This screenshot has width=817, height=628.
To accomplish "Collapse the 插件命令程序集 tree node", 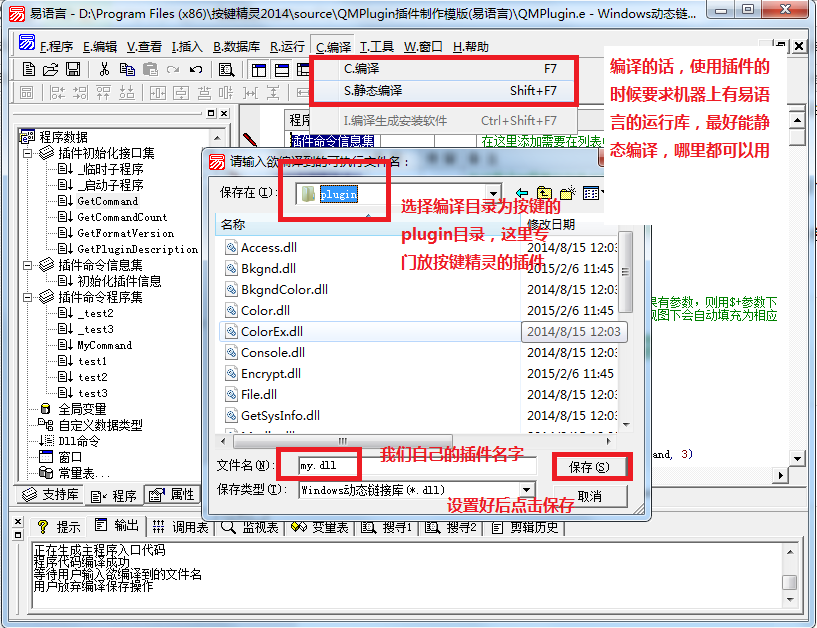I will coord(27,297).
